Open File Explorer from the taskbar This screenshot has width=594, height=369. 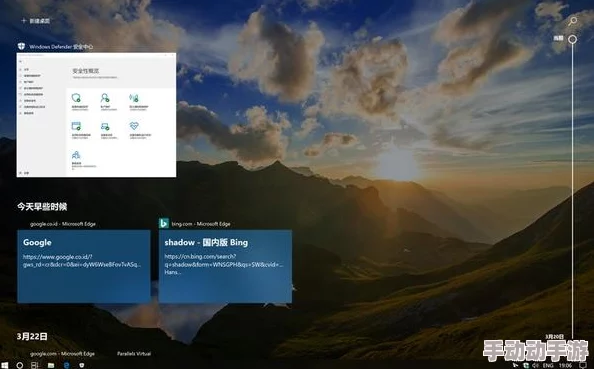[51, 365]
